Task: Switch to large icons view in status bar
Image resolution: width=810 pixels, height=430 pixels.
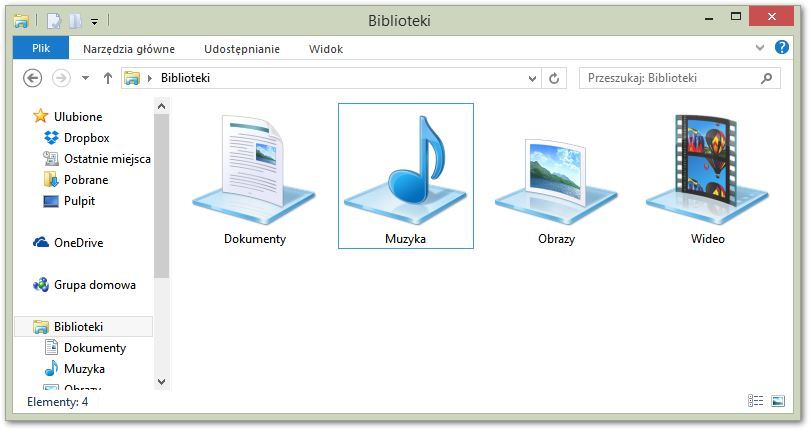Action: (x=778, y=401)
